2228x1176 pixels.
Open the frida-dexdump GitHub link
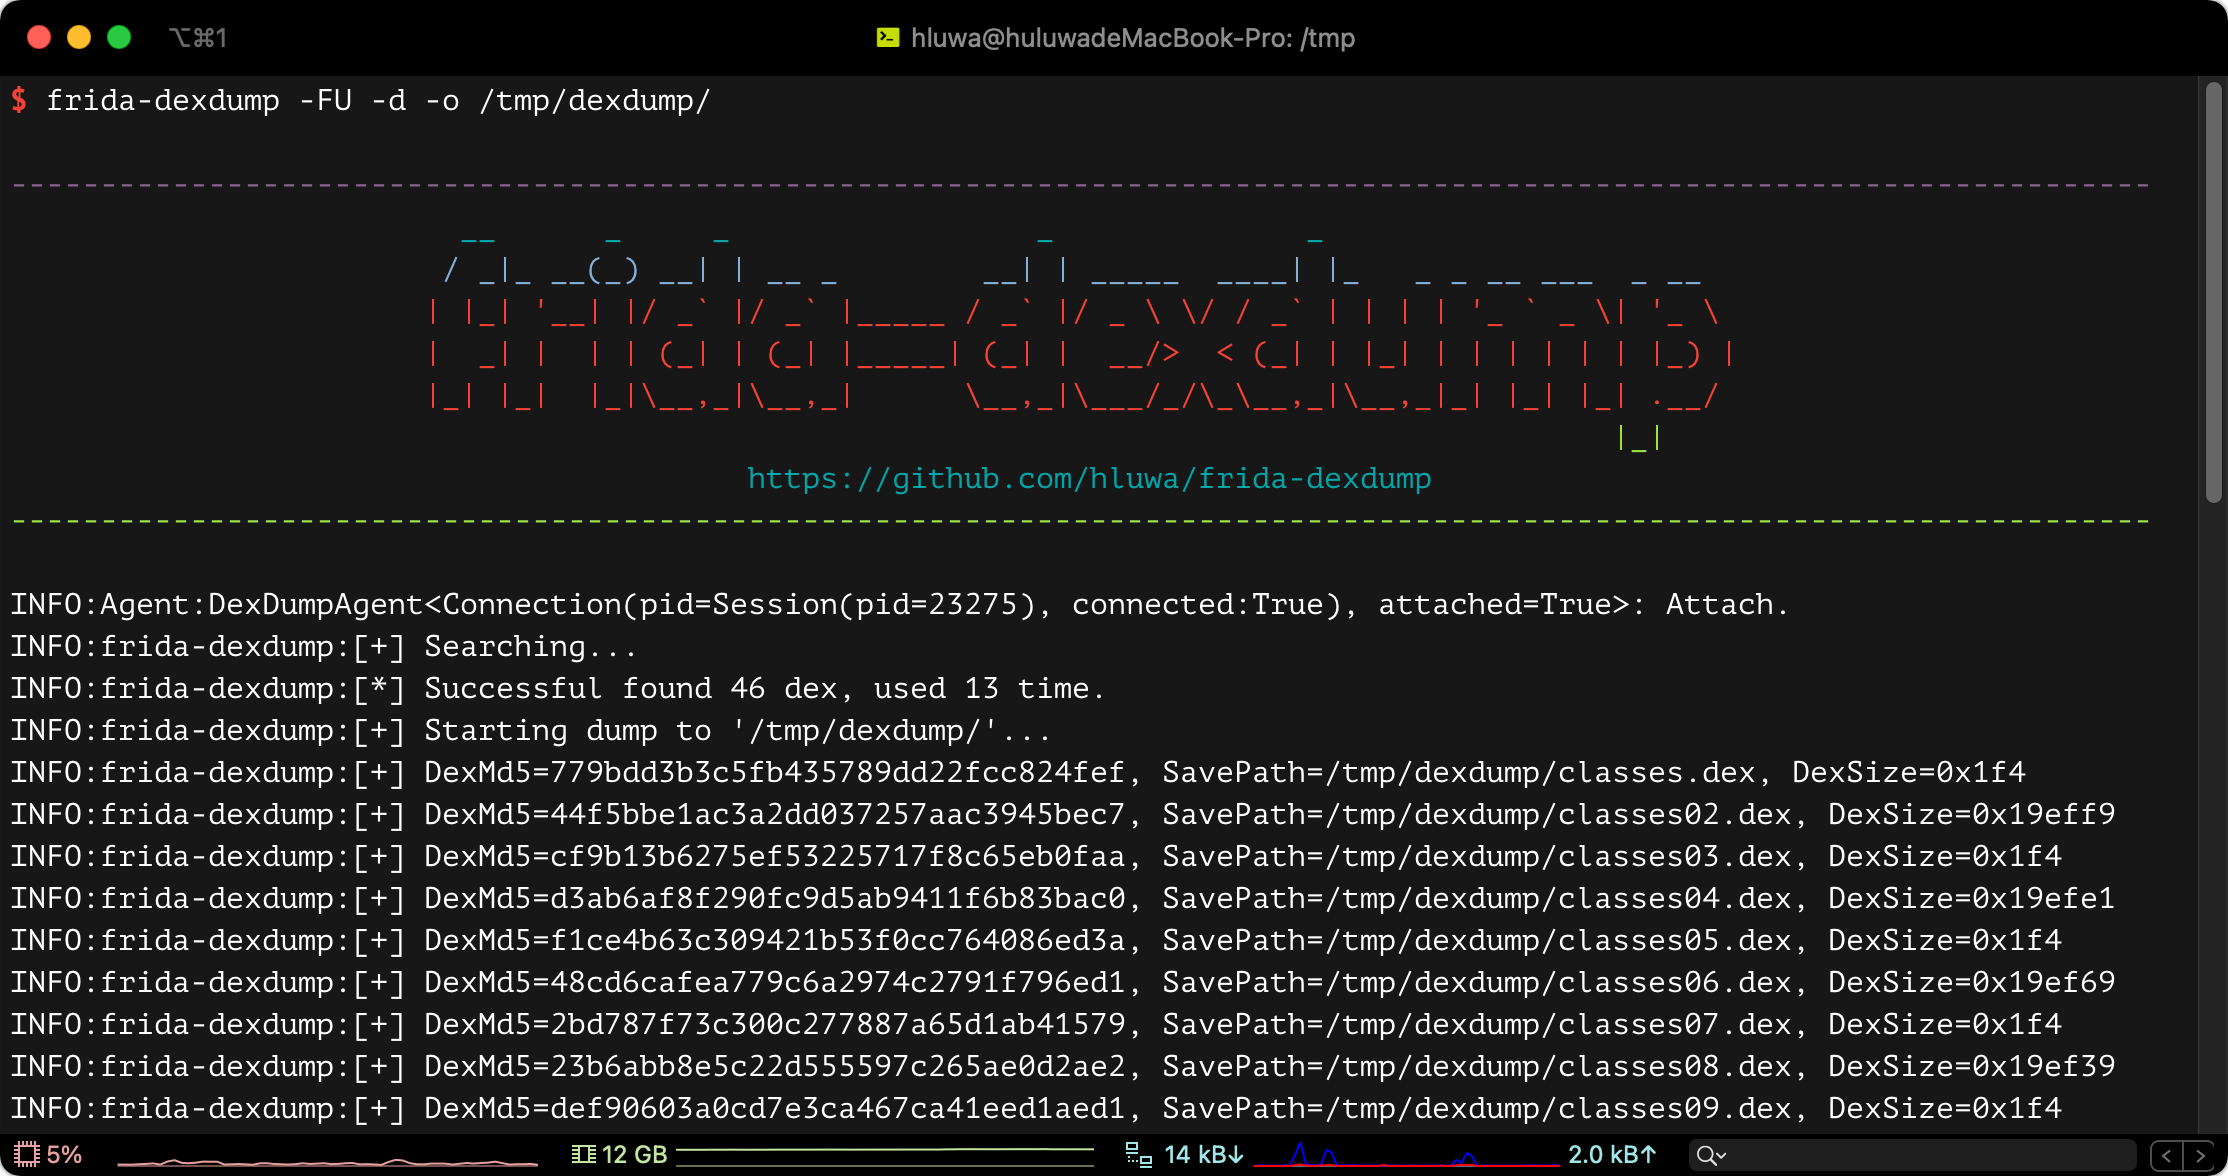(1089, 479)
